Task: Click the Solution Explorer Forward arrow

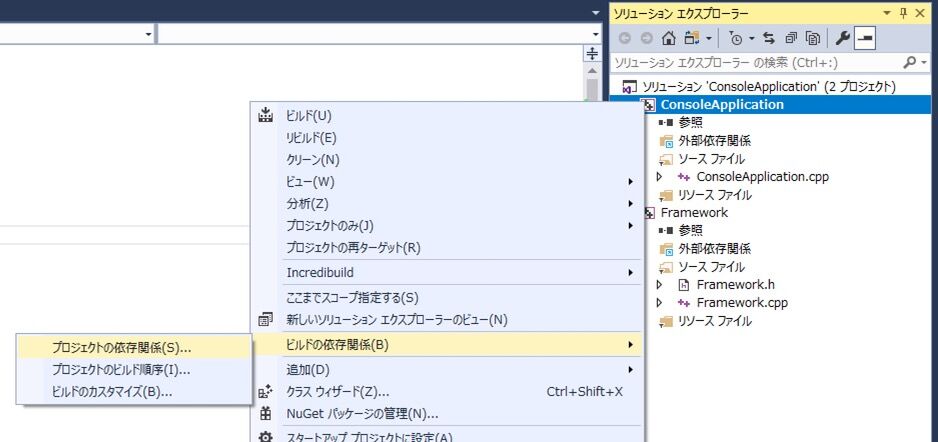Action: pos(646,38)
